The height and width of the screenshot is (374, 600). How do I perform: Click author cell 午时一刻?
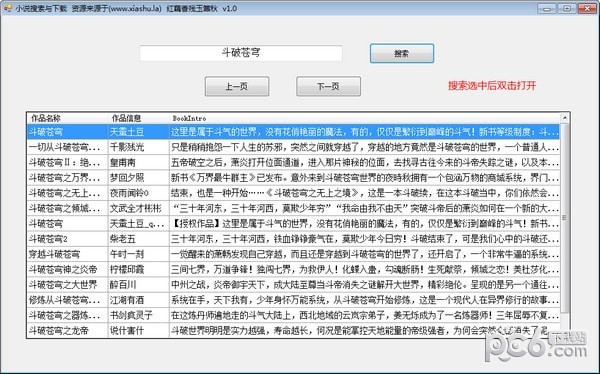click(139, 254)
